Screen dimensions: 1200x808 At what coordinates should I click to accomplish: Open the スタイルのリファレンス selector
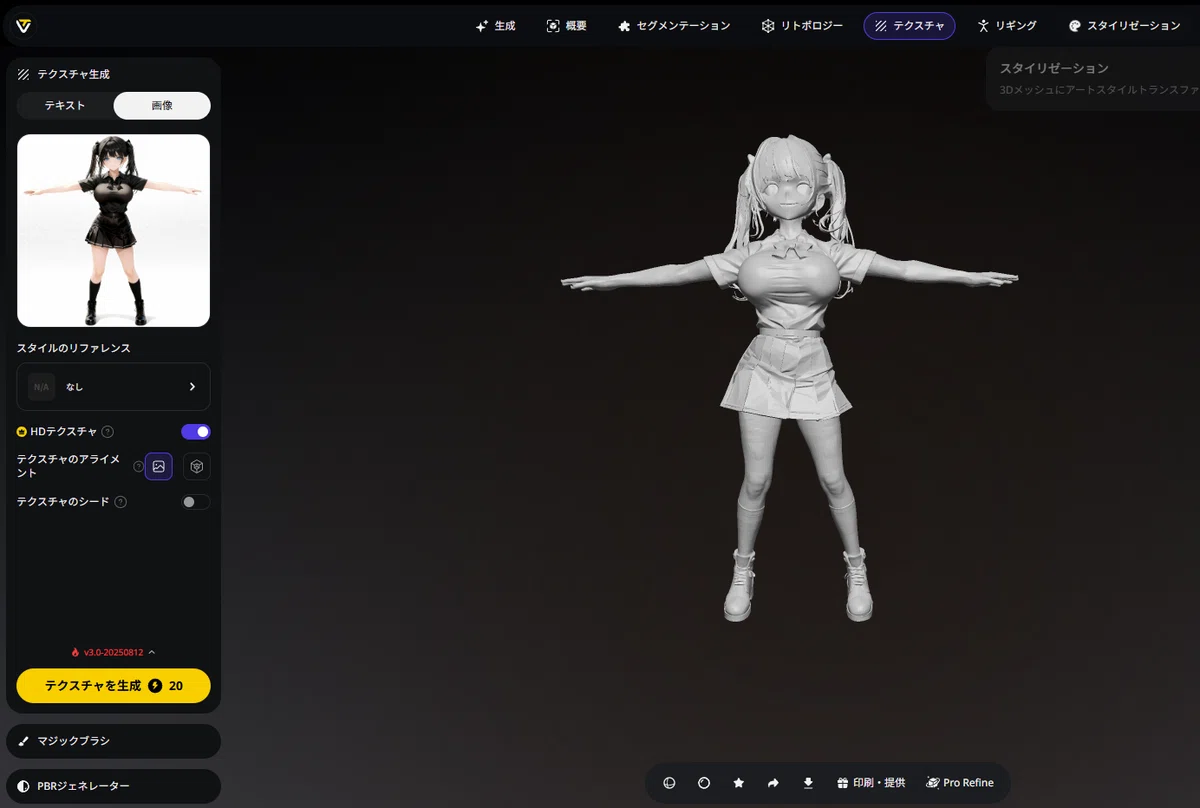click(114, 387)
